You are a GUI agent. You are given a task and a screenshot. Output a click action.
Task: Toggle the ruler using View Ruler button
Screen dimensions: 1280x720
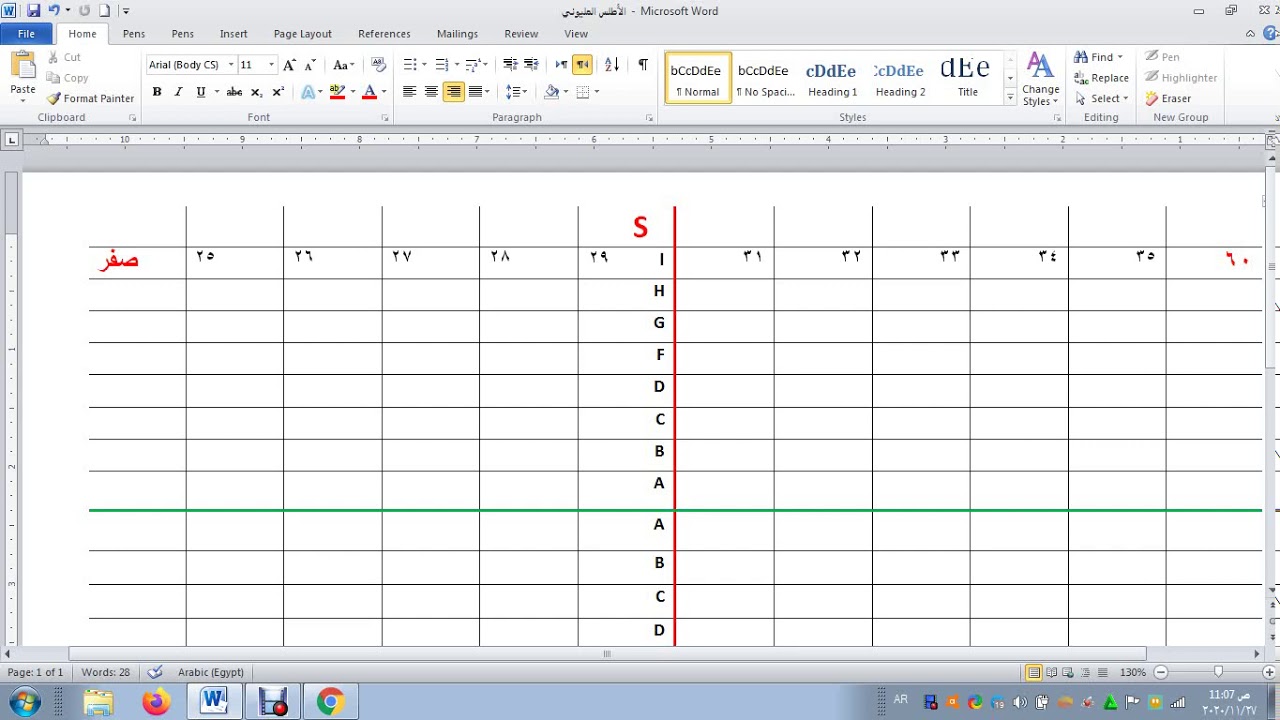point(1272,143)
